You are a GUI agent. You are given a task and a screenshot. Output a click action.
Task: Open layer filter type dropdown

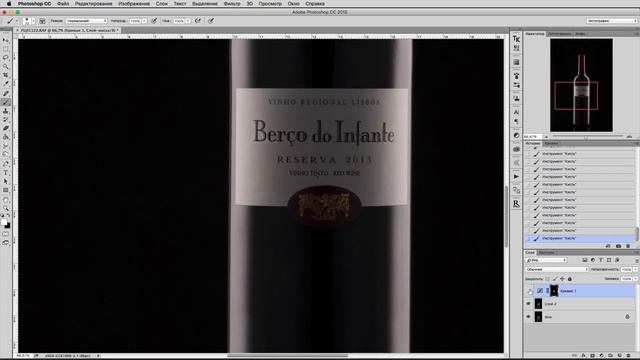pos(546,260)
